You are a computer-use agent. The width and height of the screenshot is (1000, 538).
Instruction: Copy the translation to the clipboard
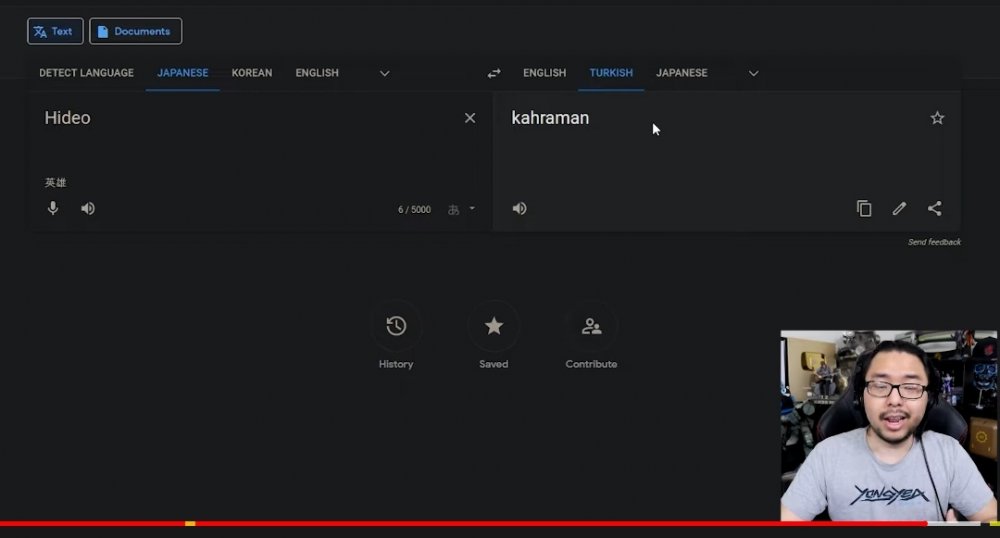864,208
